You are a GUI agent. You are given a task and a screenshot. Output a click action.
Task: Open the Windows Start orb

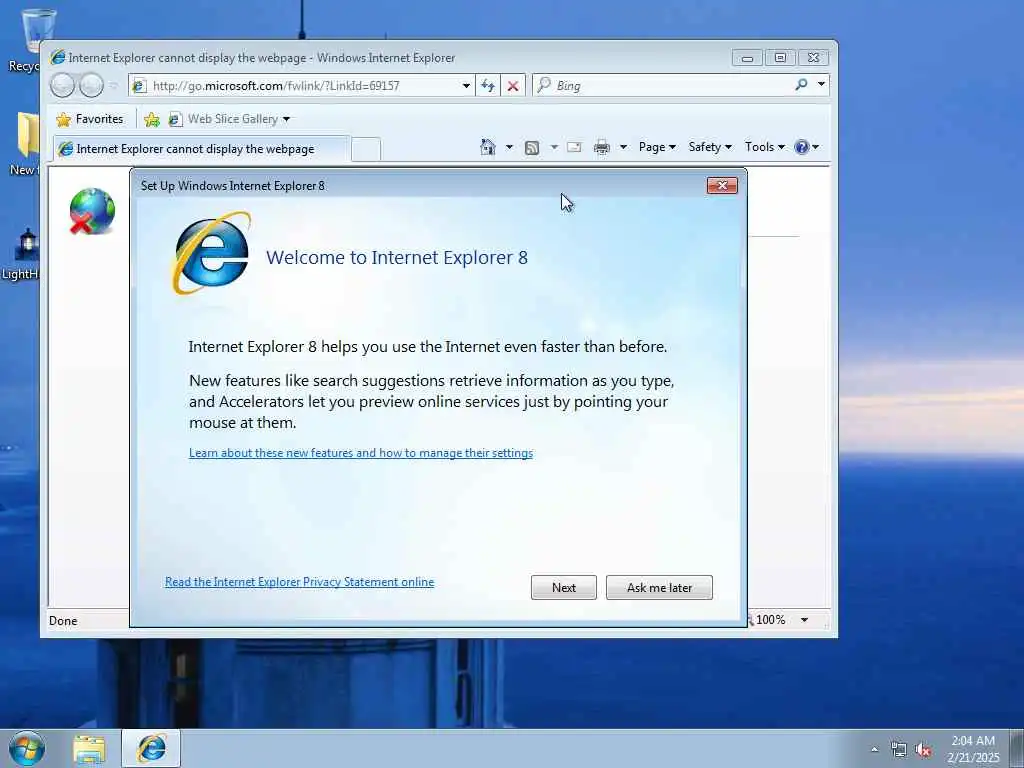tap(27, 748)
